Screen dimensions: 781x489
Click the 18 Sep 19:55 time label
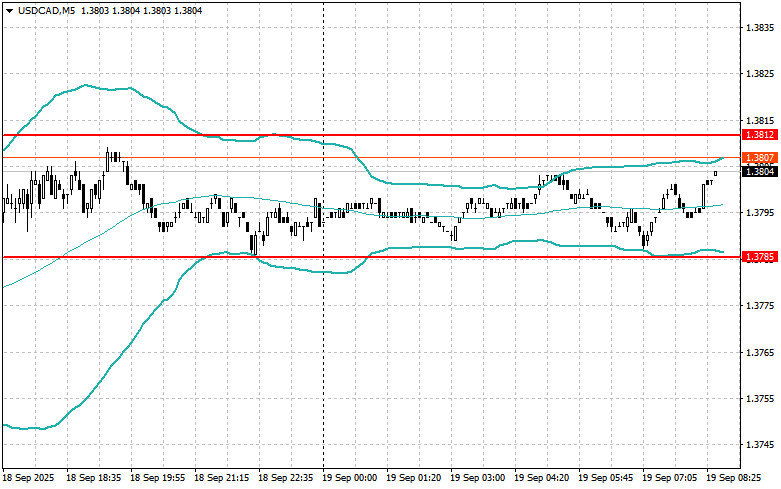[x=157, y=478]
